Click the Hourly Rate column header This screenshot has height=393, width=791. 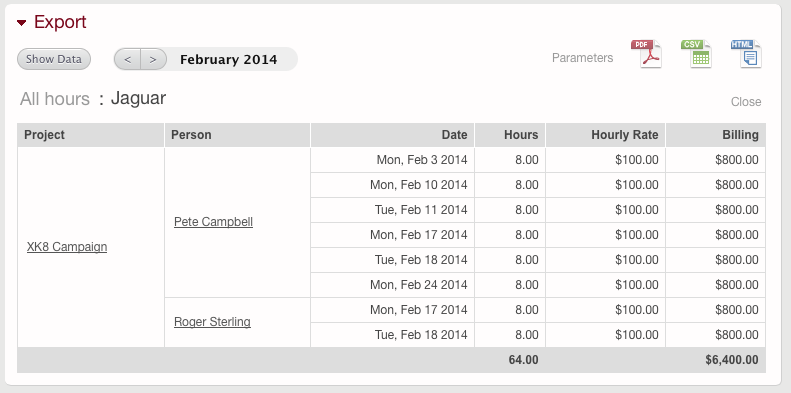click(x=605, y=135)
